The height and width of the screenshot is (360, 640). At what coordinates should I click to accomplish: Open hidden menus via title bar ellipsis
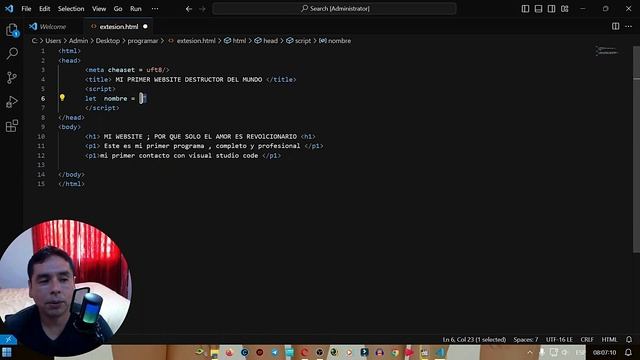155,9
